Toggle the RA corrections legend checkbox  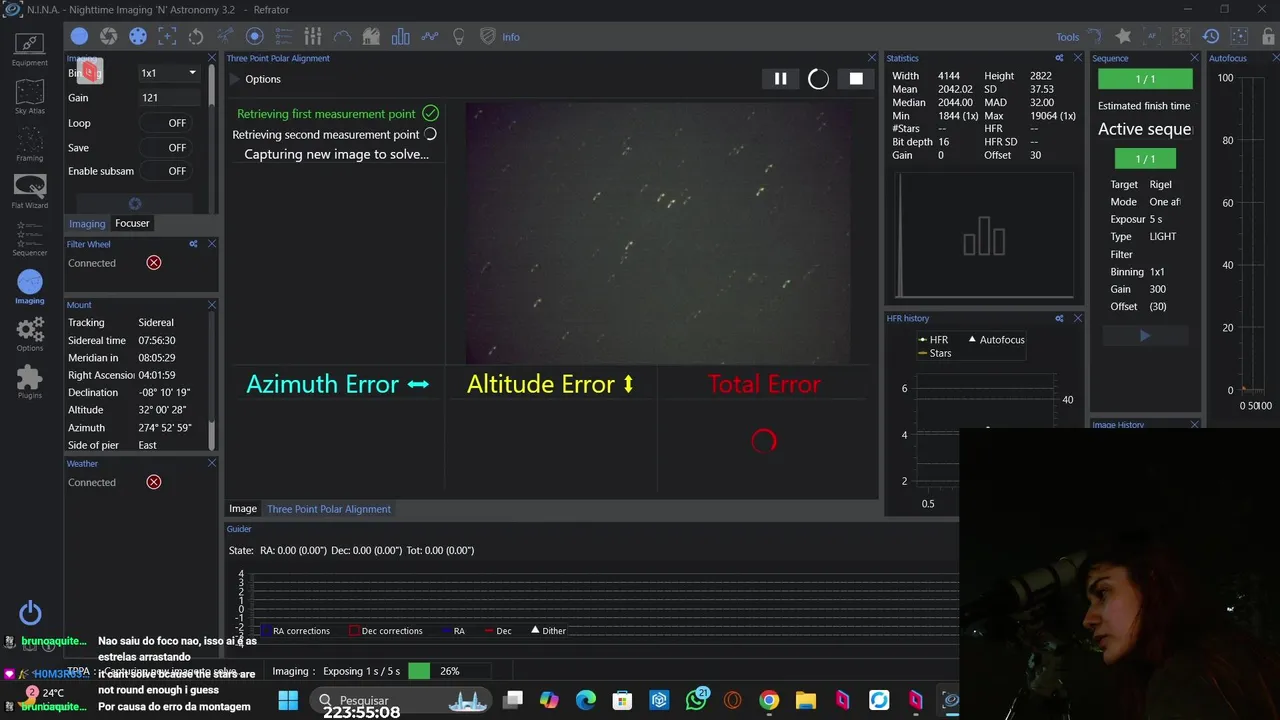pyautogui.click(x=265, y=631)
